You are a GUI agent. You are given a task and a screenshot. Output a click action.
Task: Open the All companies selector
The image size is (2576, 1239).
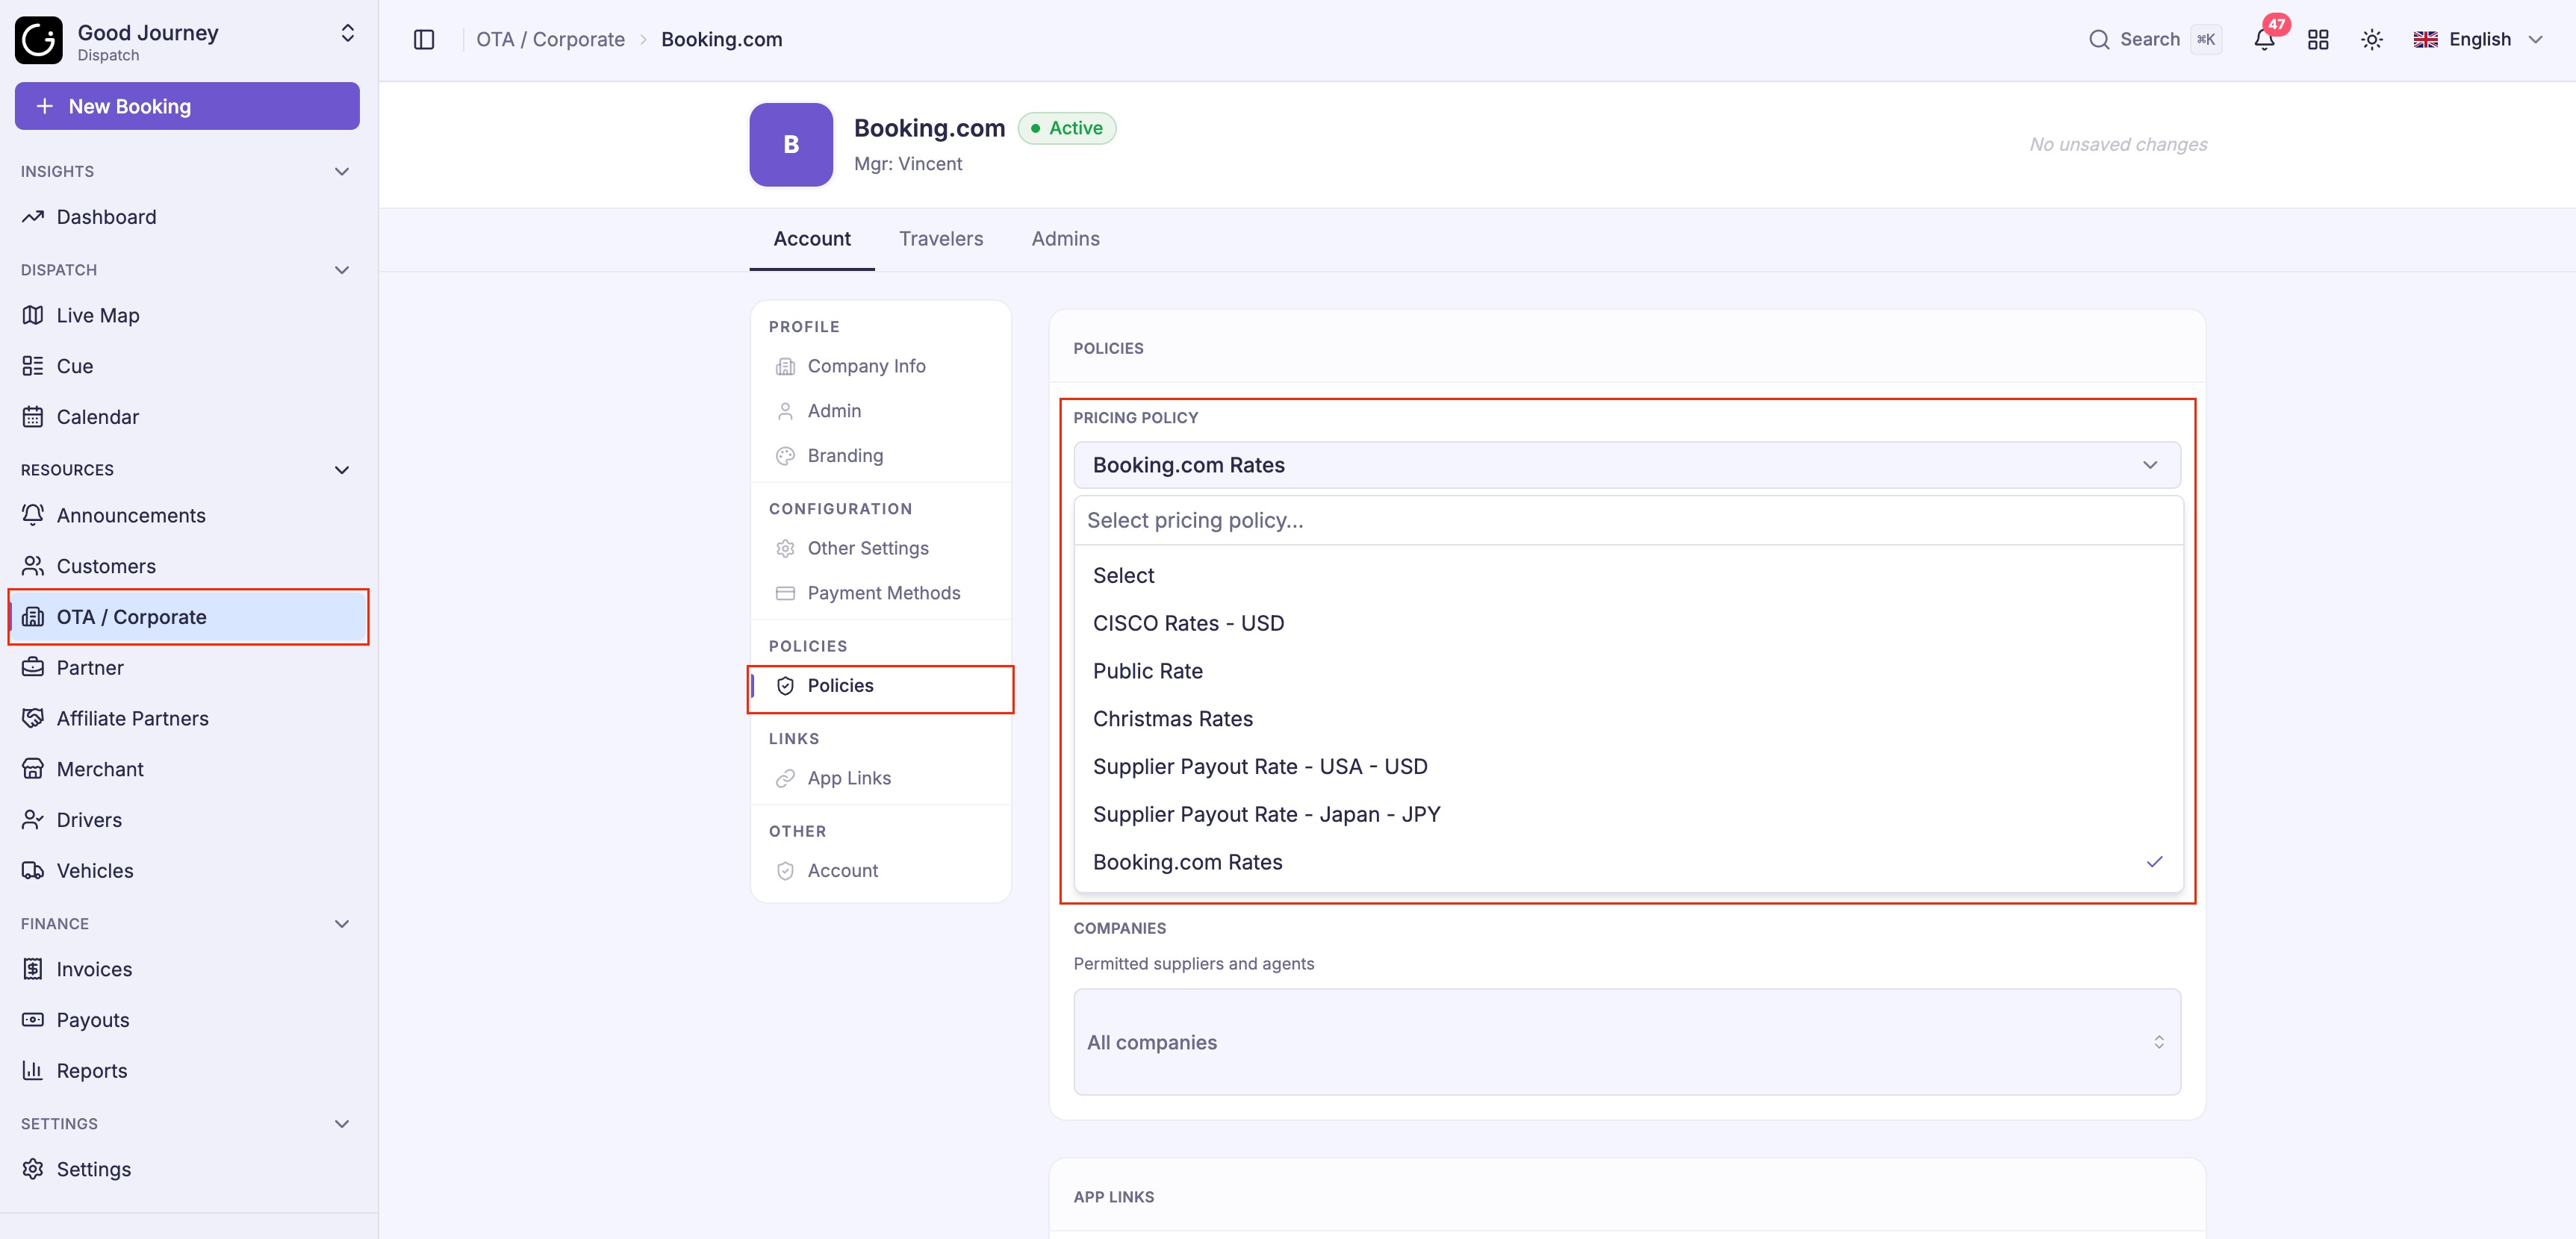tap(1627, 1042)
